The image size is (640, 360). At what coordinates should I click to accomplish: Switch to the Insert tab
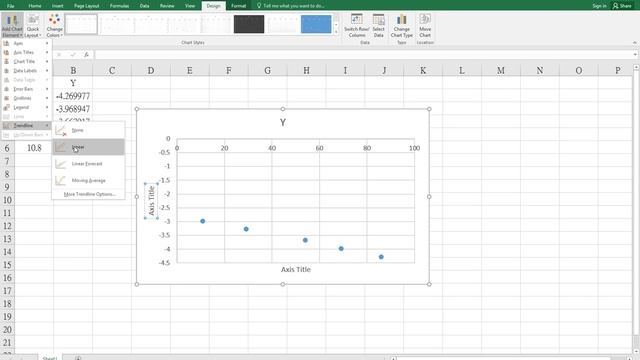[58, 6]
